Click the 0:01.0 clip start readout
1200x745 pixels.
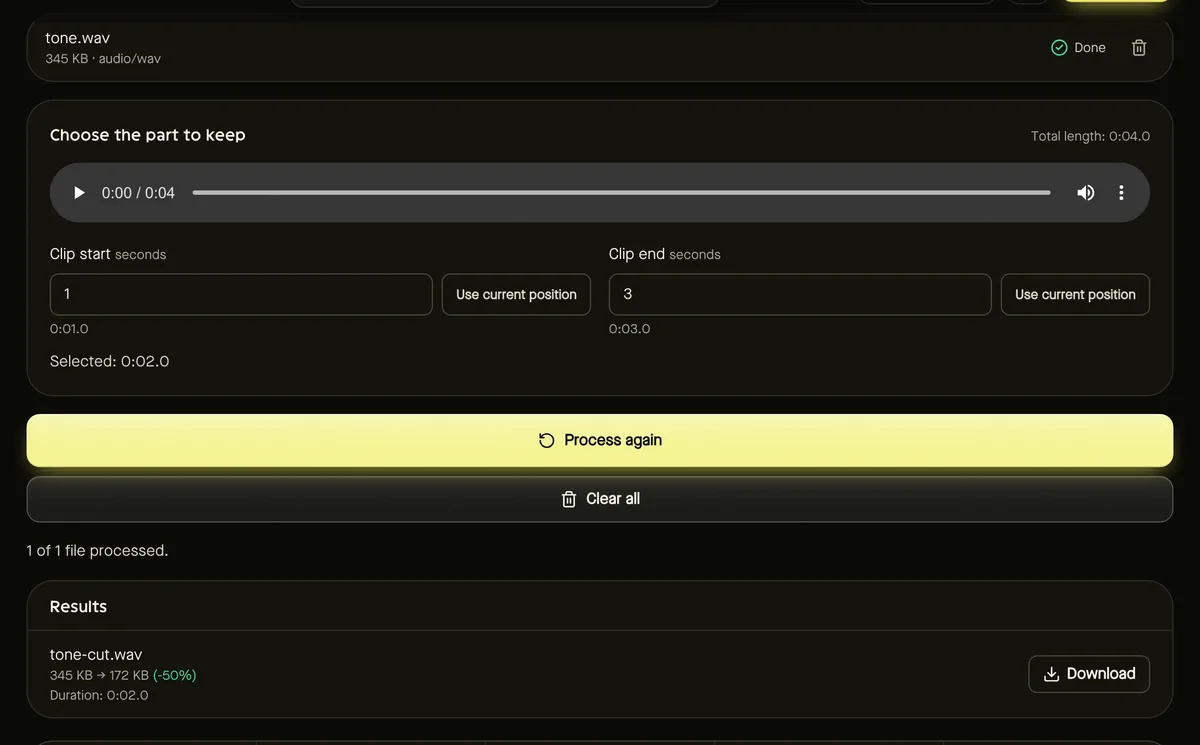(x=69, y=329)
